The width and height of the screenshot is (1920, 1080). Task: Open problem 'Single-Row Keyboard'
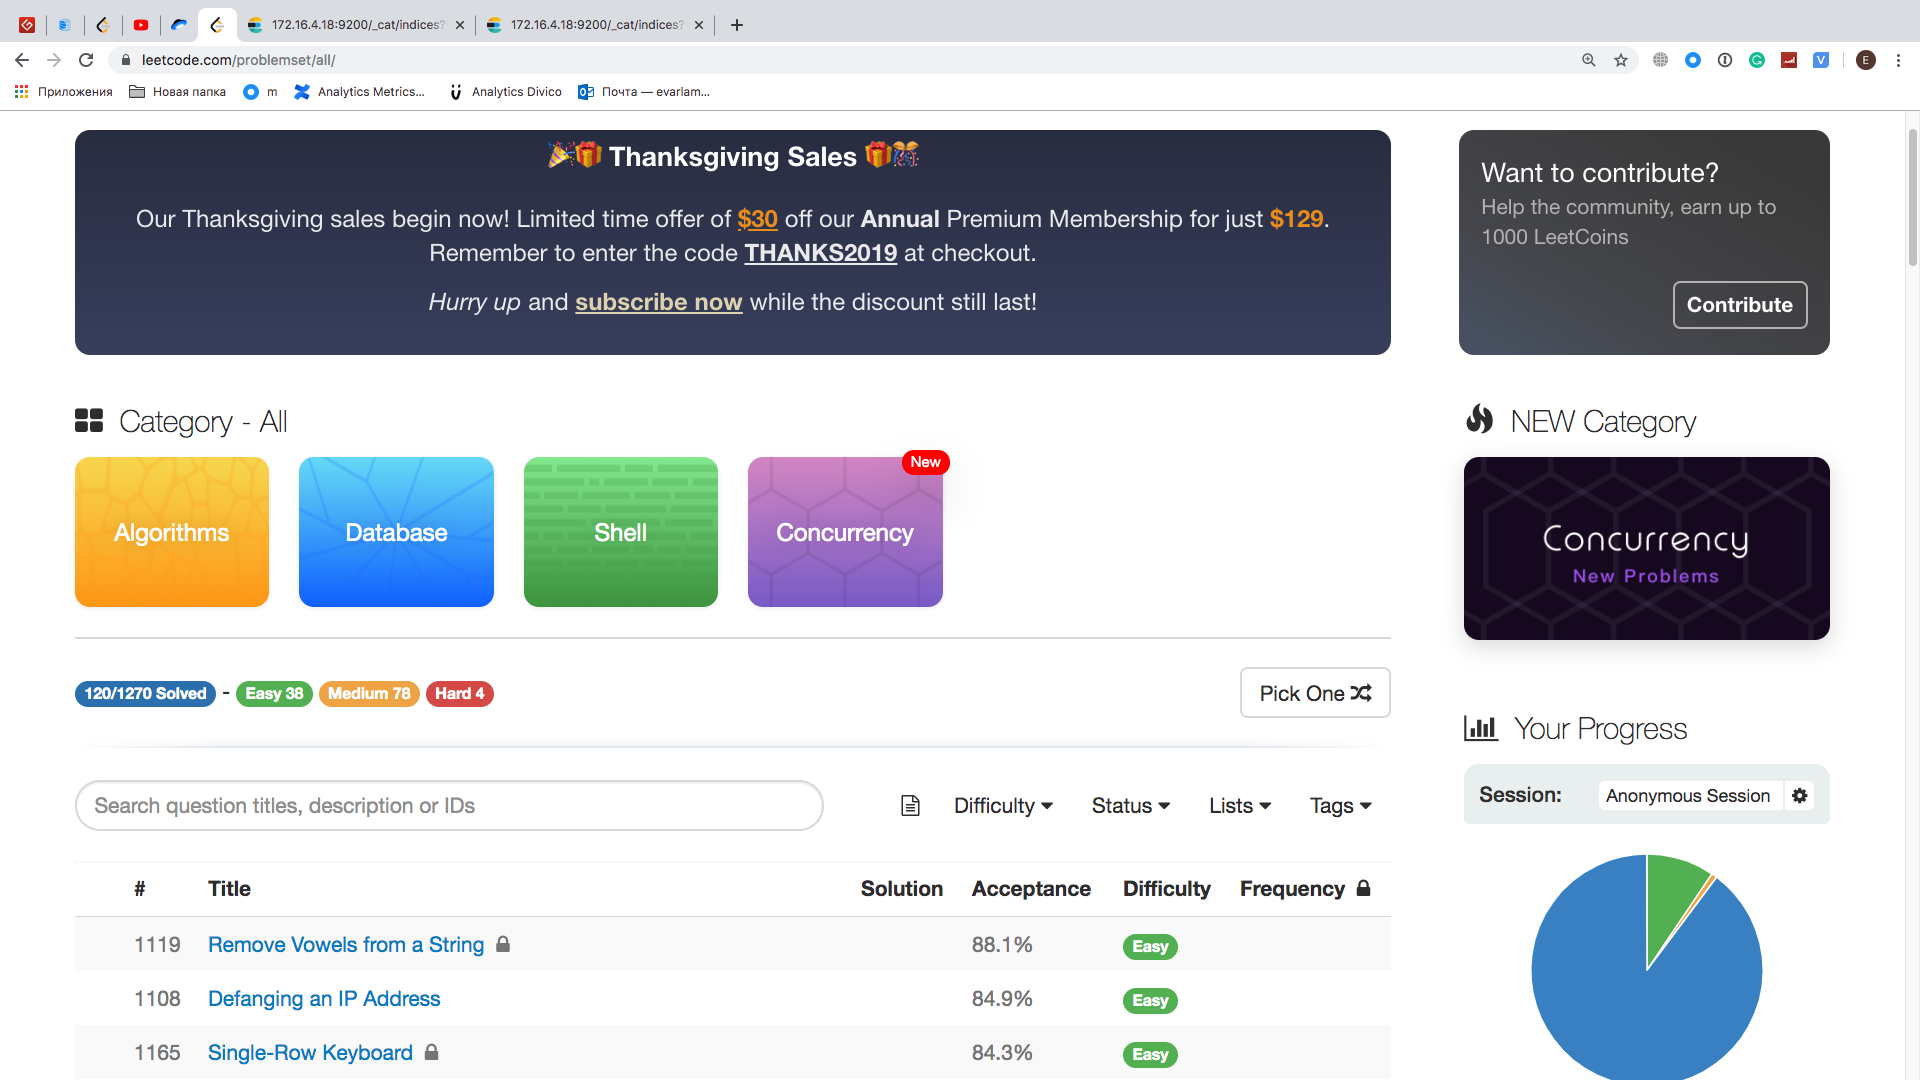[310, 1053]
